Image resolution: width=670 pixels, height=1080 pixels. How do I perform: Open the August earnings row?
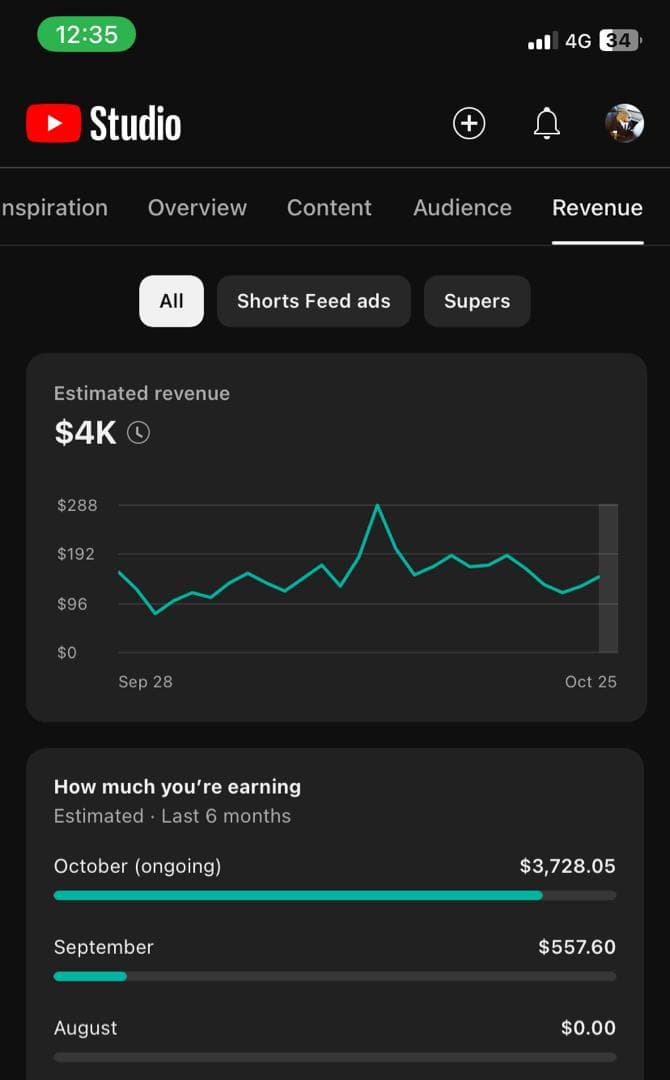point(334,1039)
